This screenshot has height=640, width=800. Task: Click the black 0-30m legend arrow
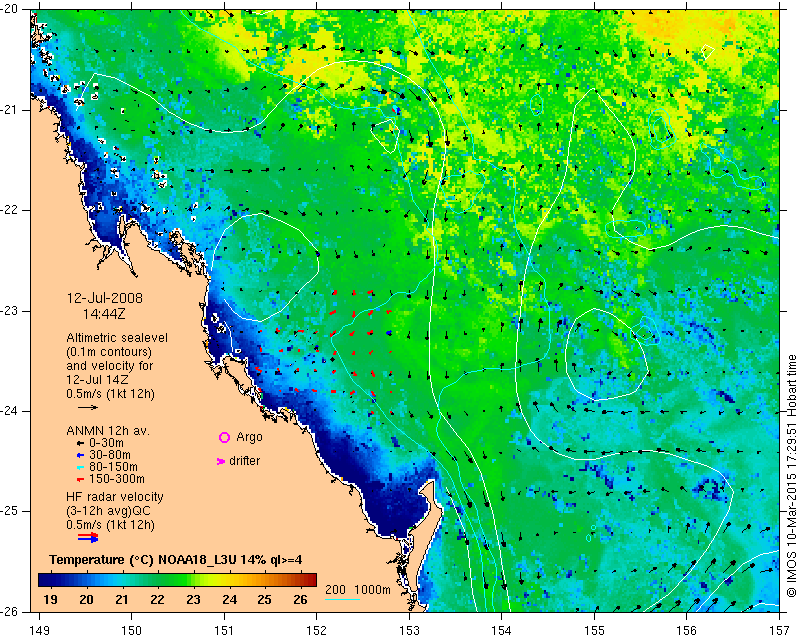click(x=80, y=443)
